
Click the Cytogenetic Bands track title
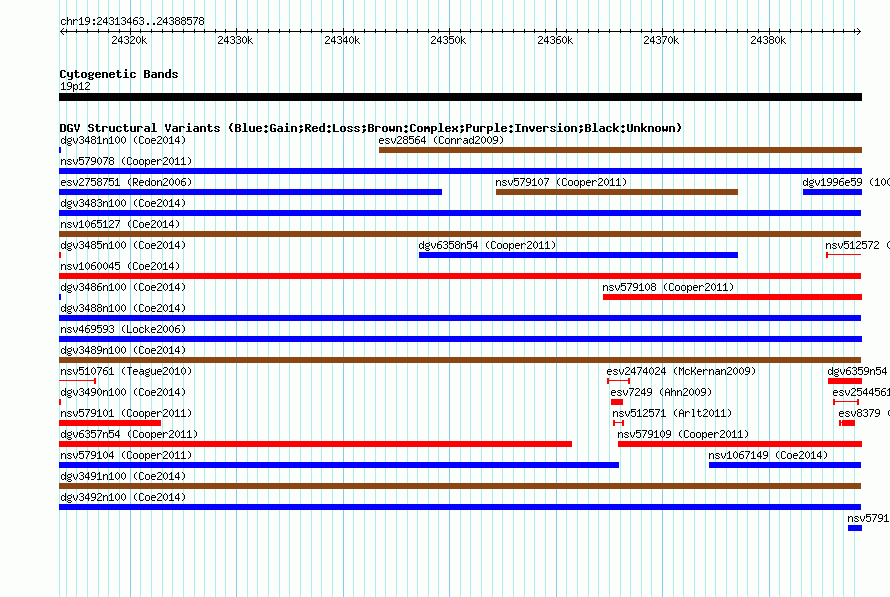point(119,74)
